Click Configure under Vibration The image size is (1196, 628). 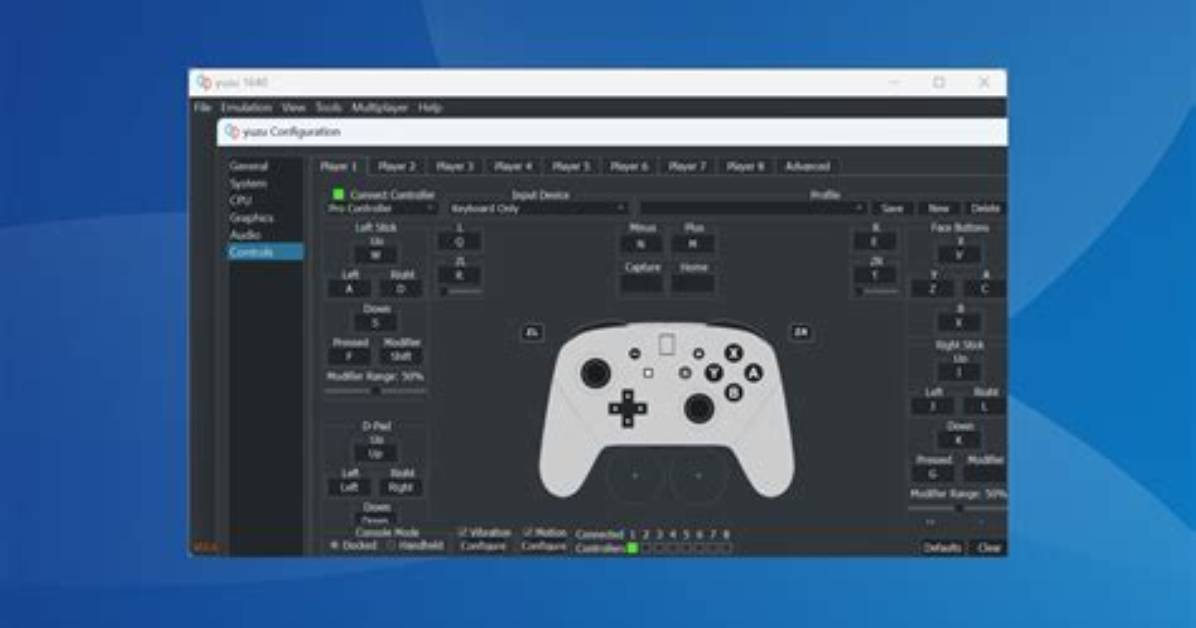click(483, 547)
